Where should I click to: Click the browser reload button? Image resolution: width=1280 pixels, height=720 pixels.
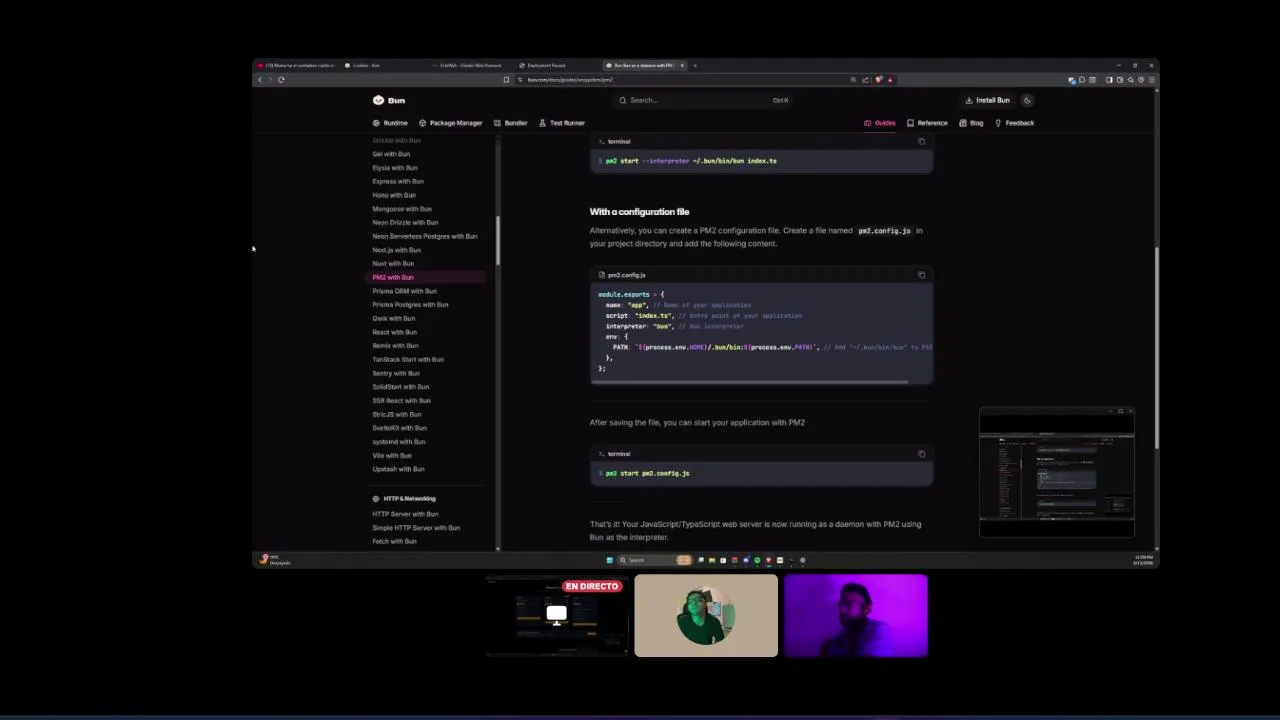tap(281, 80)
